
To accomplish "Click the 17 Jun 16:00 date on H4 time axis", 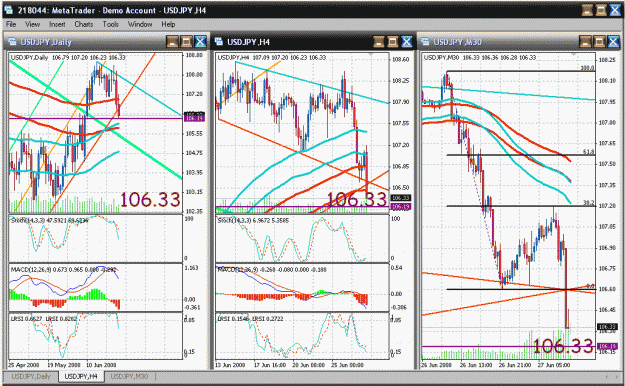I will pos(270,365).
